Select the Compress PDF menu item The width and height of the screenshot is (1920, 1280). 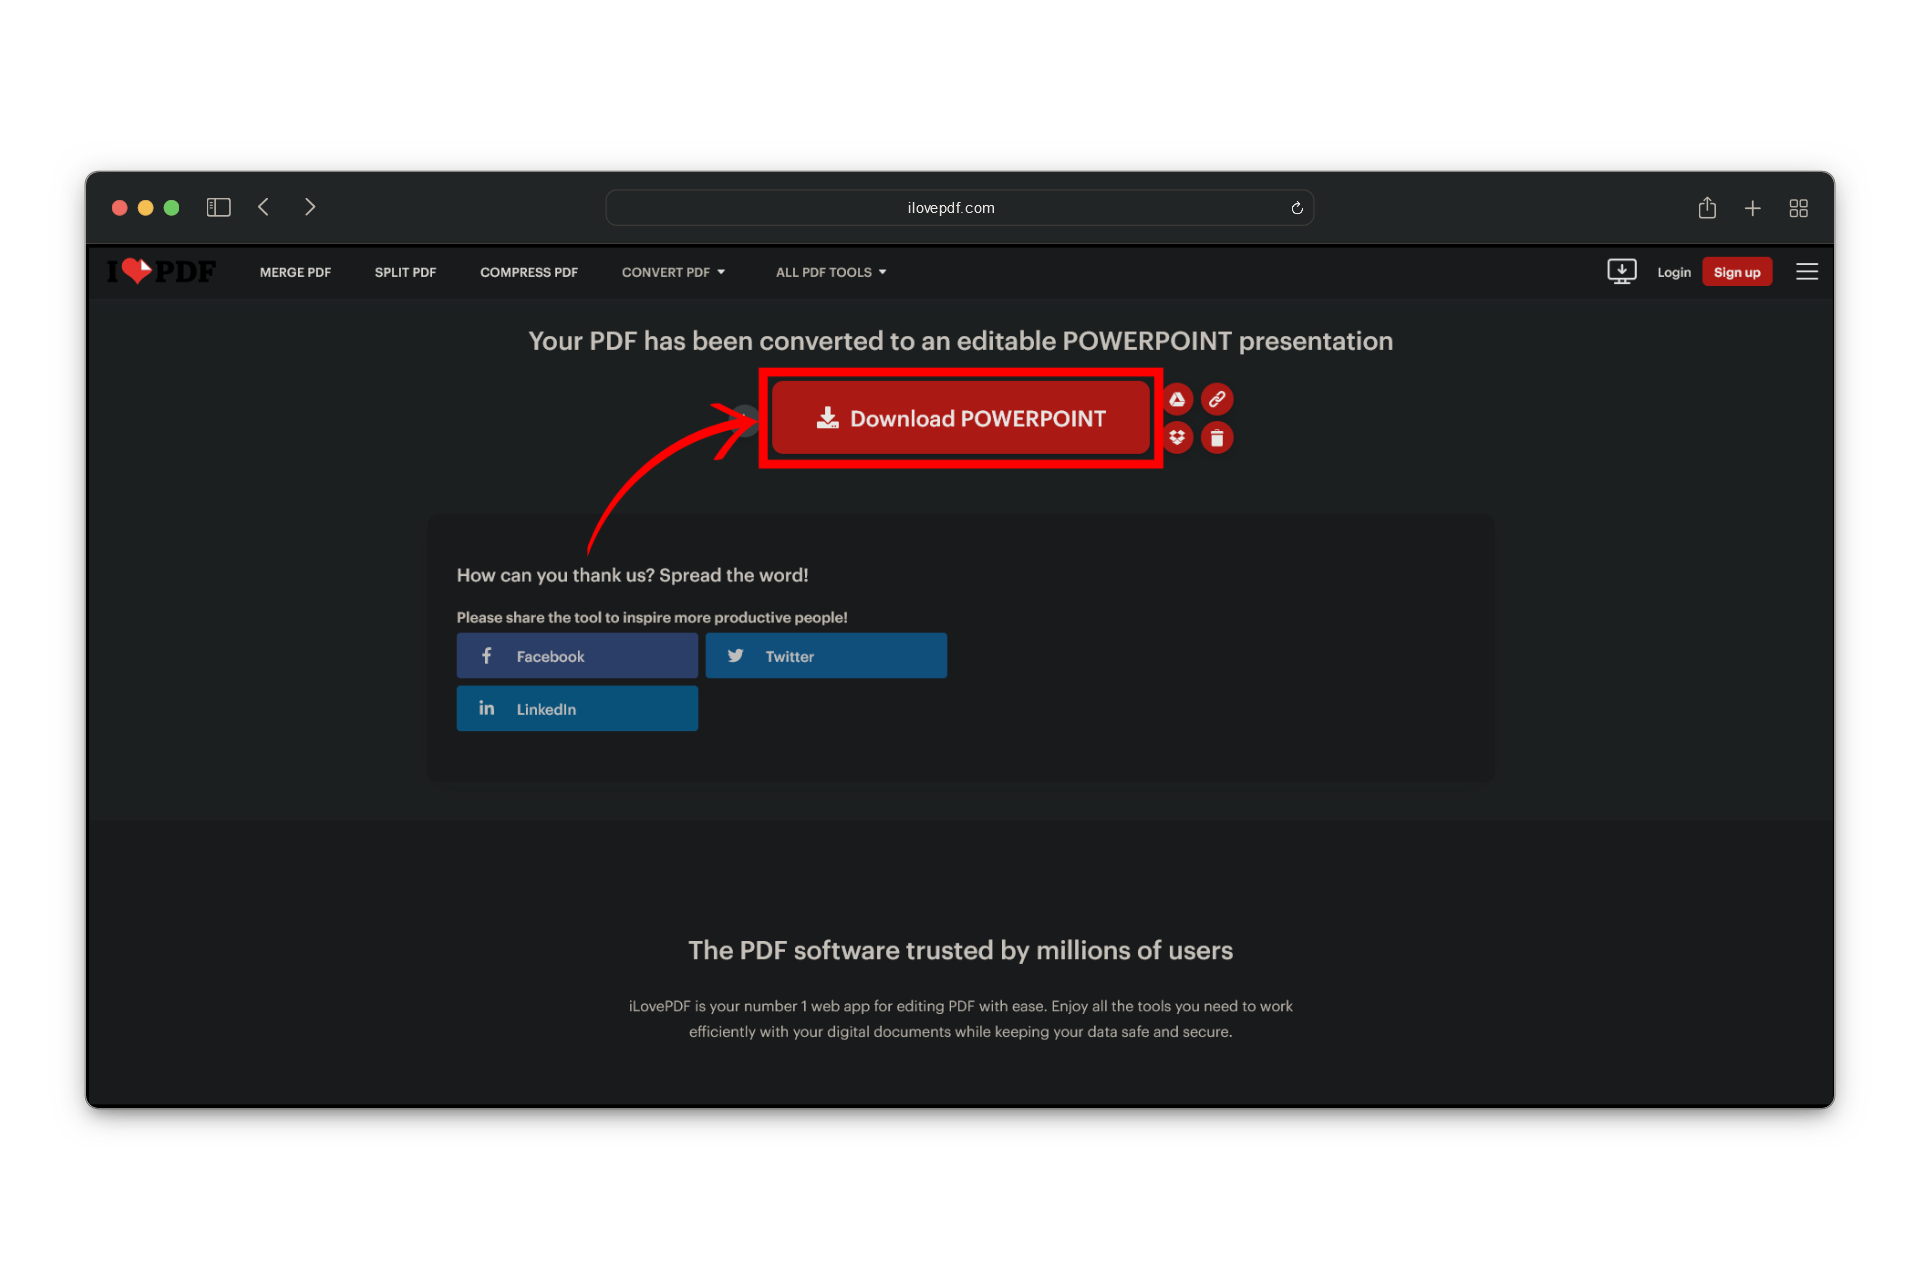pyautogui.click(x=528, y=272)
